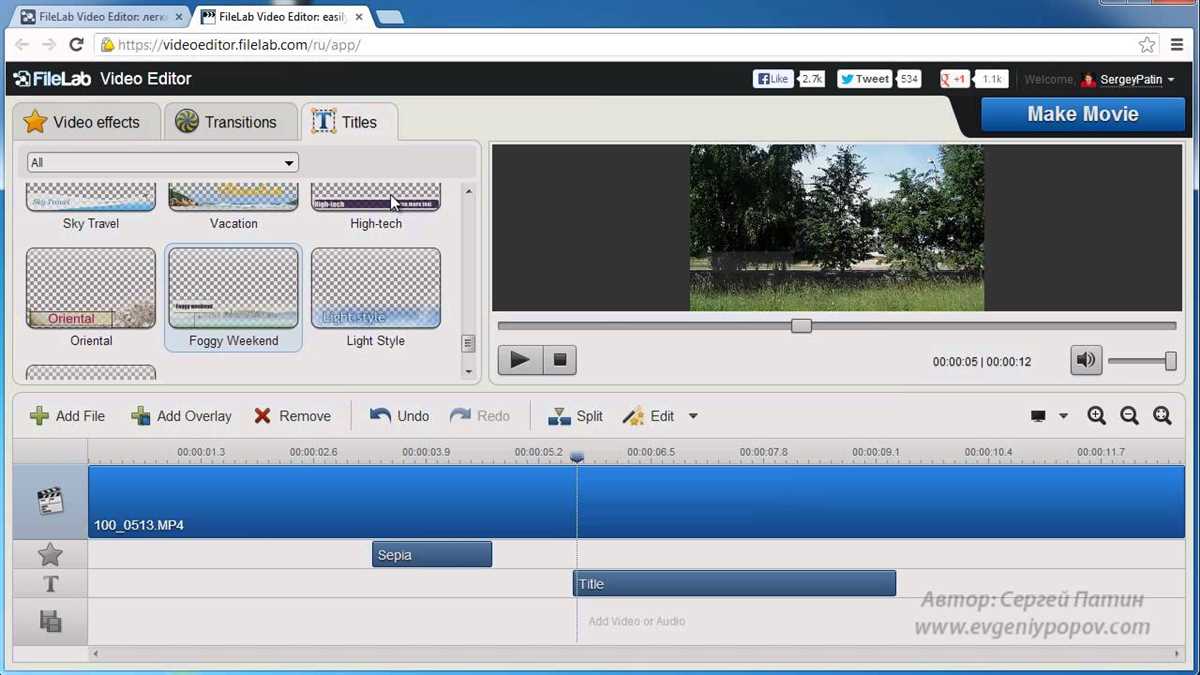Go back in the browser

pyautogui.click(x=22, y=45)
